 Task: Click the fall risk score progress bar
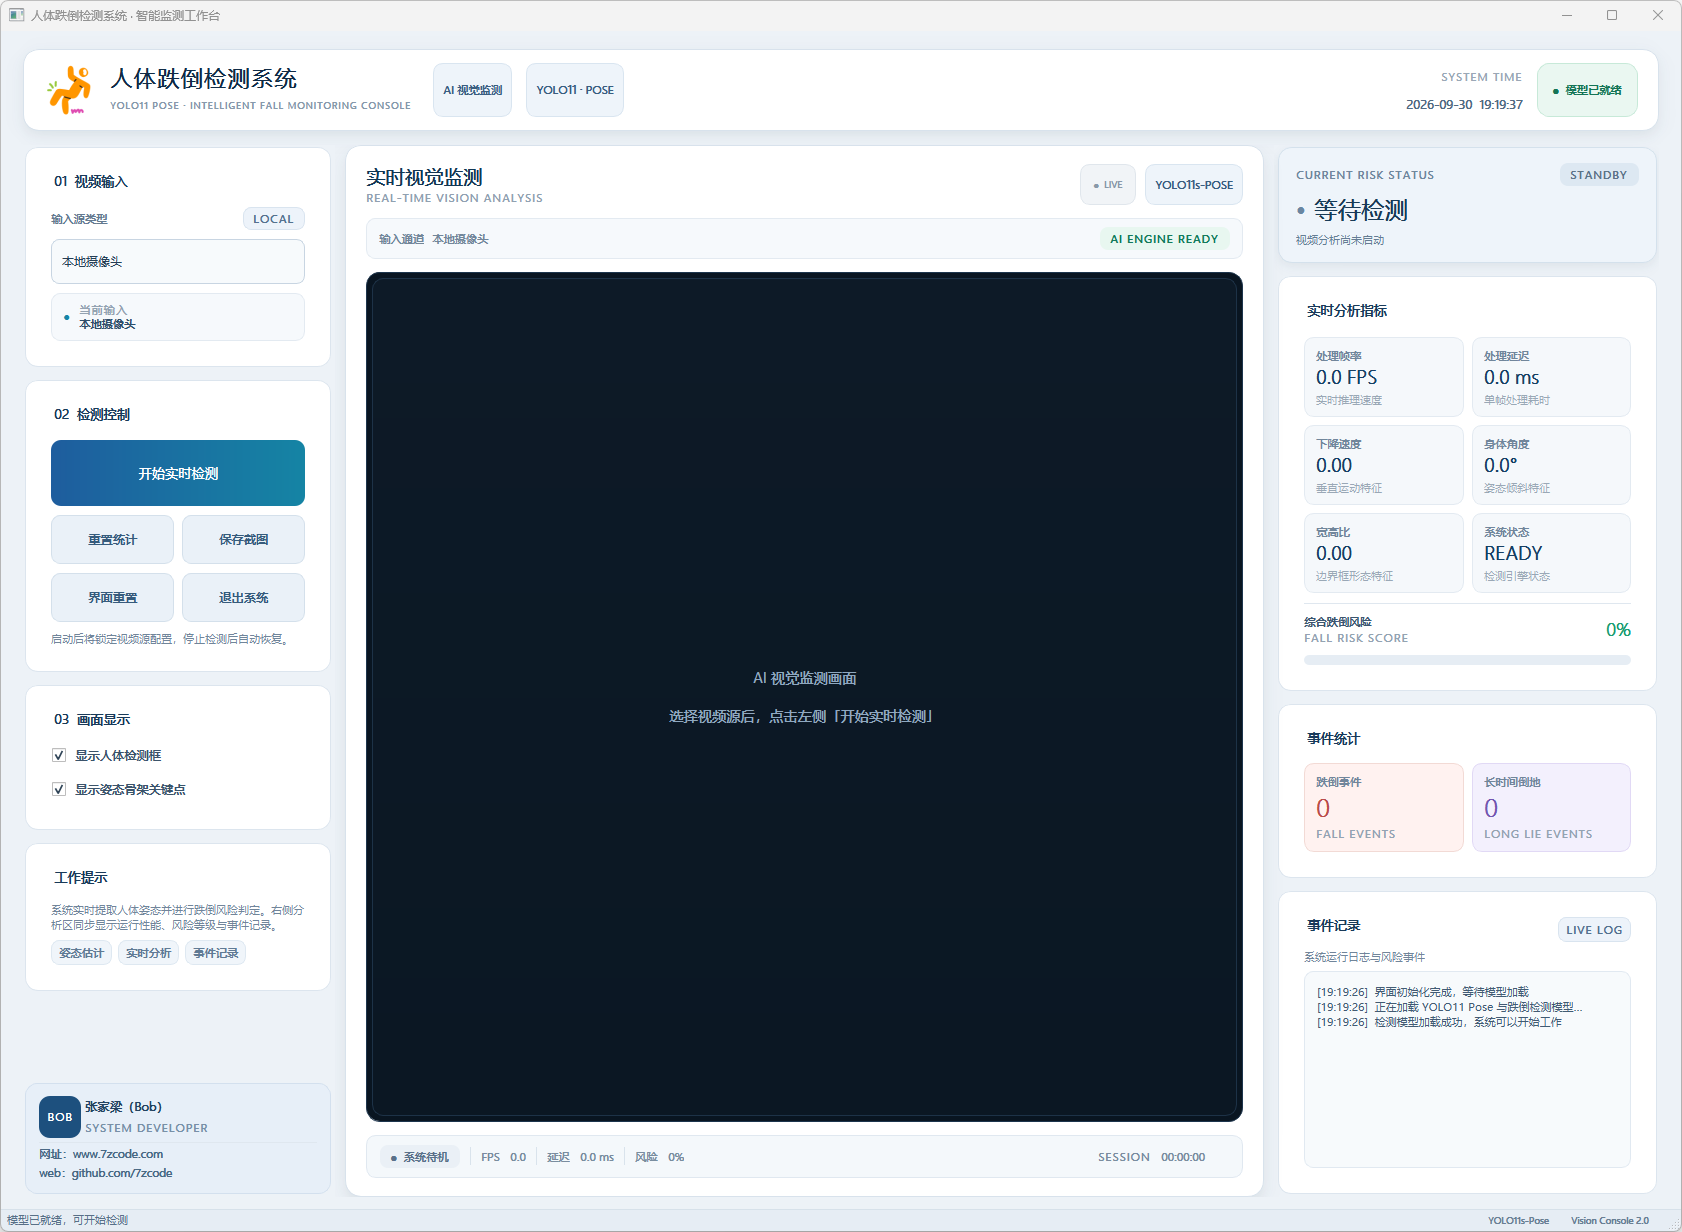point(1467,660)
